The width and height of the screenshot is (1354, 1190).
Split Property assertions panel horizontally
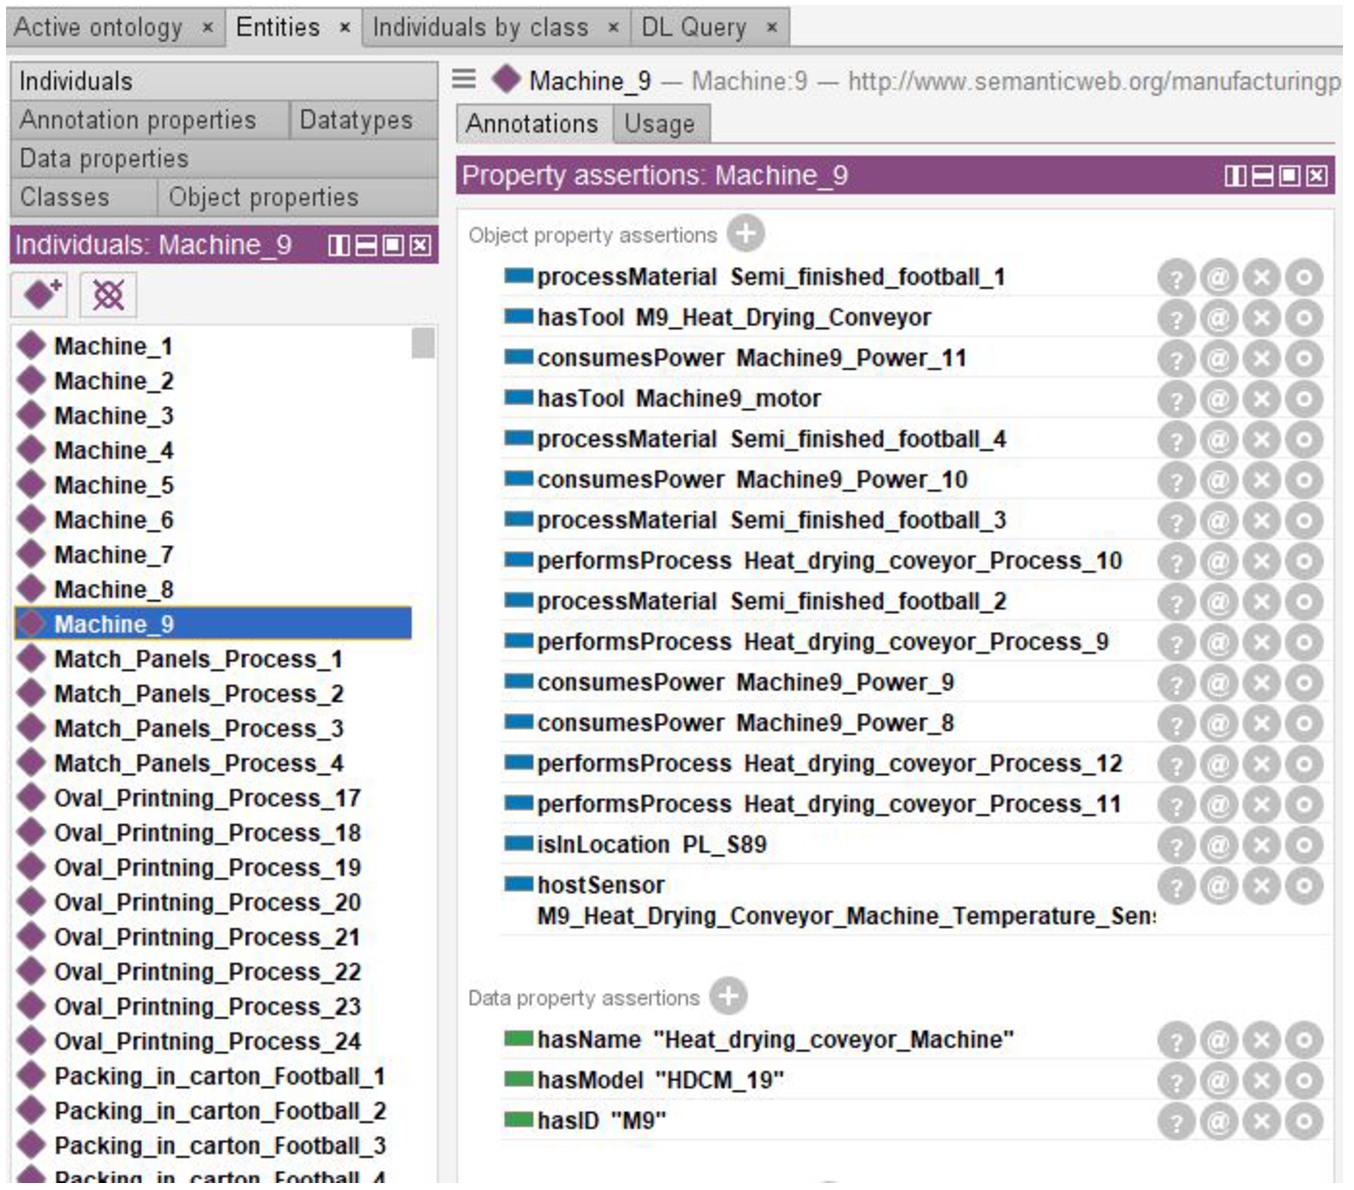1263,176
